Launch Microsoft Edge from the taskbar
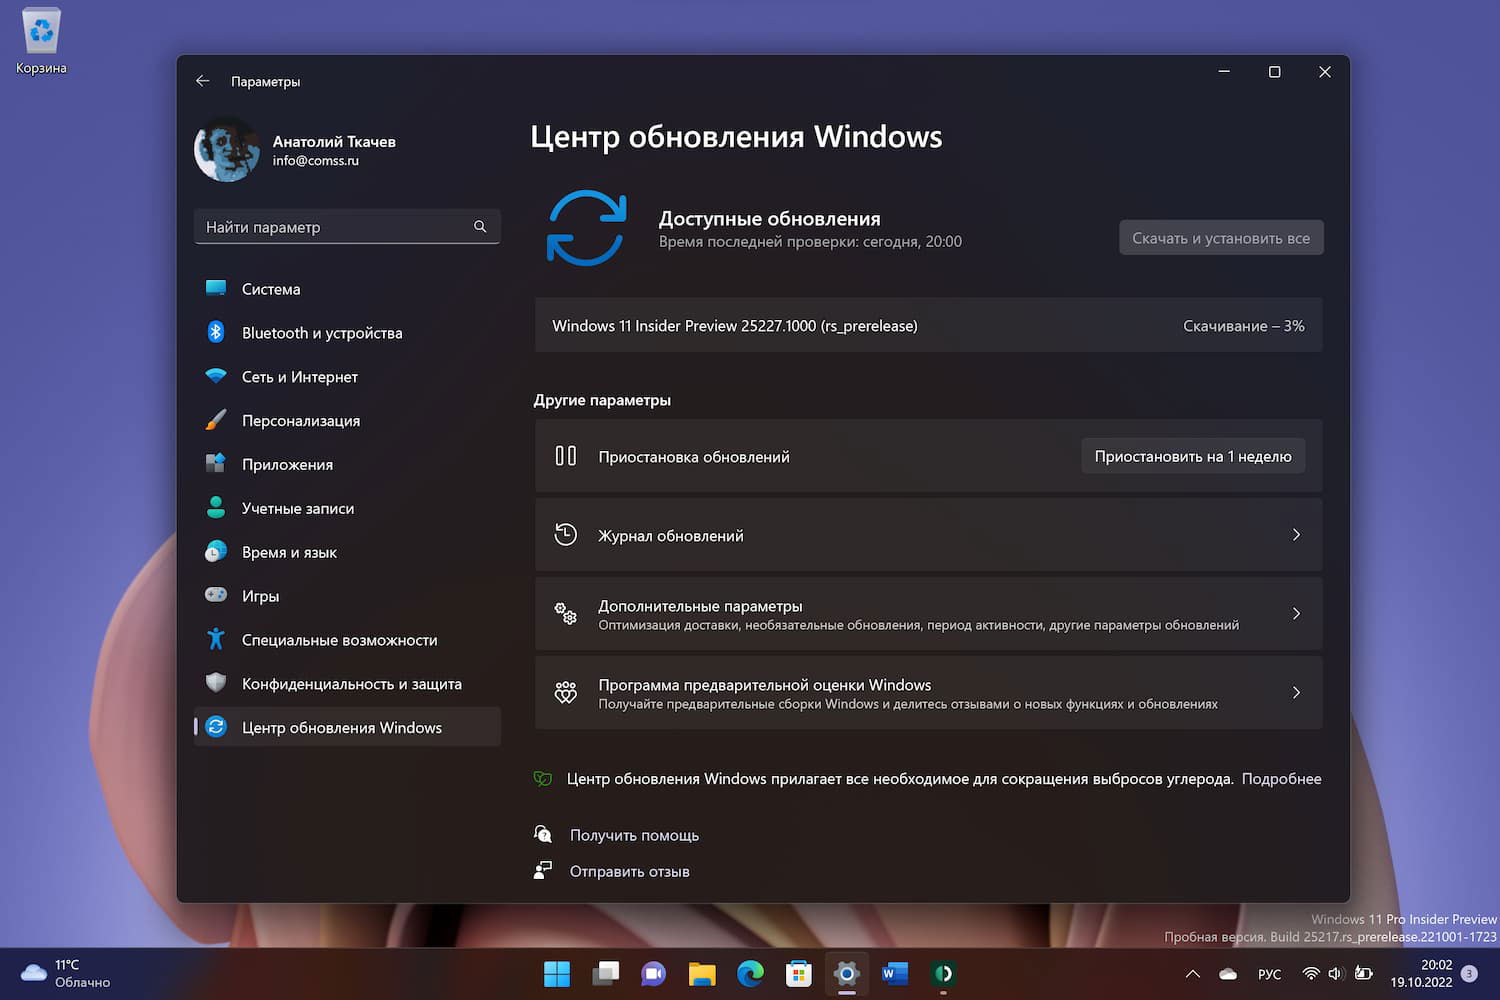1500x1000 pixels. coord(750,973)
